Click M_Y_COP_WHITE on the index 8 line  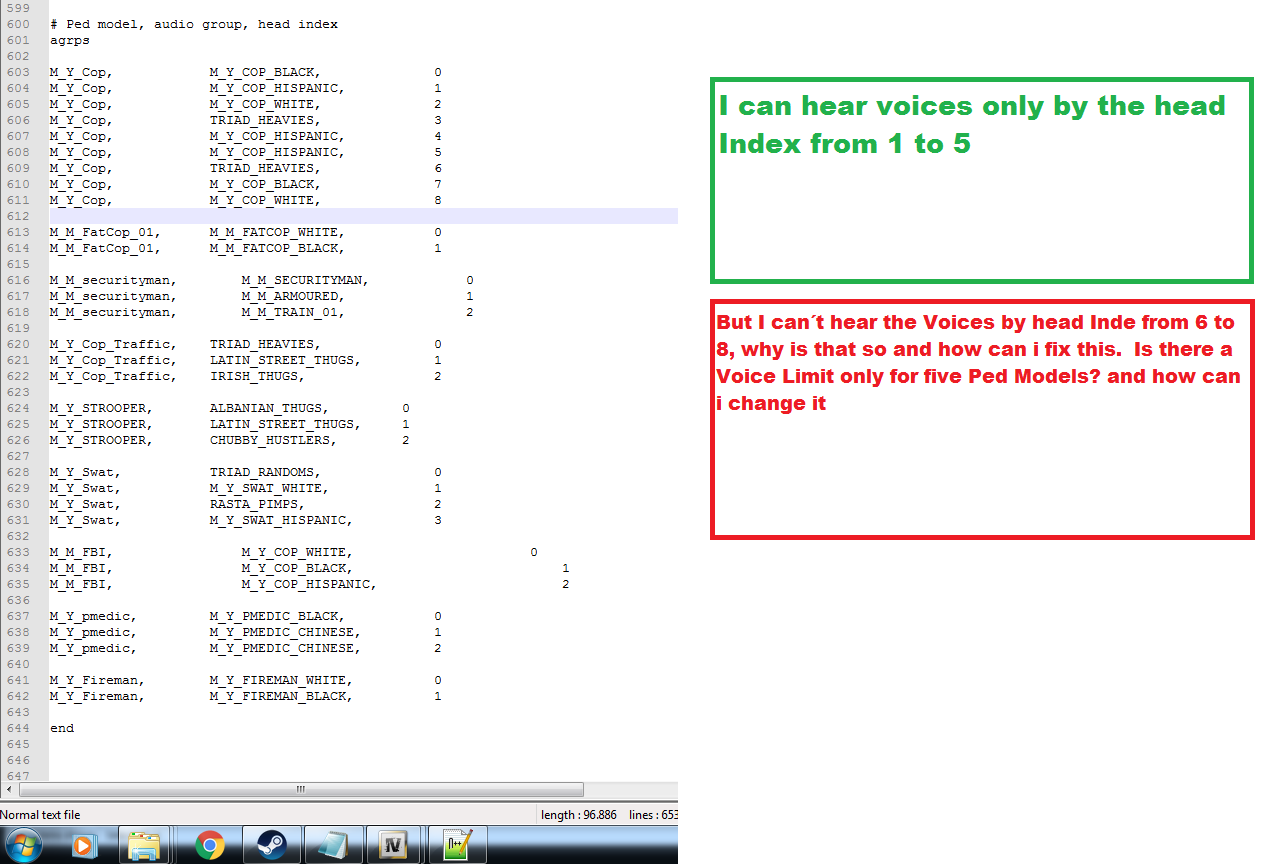pos(266,200)
